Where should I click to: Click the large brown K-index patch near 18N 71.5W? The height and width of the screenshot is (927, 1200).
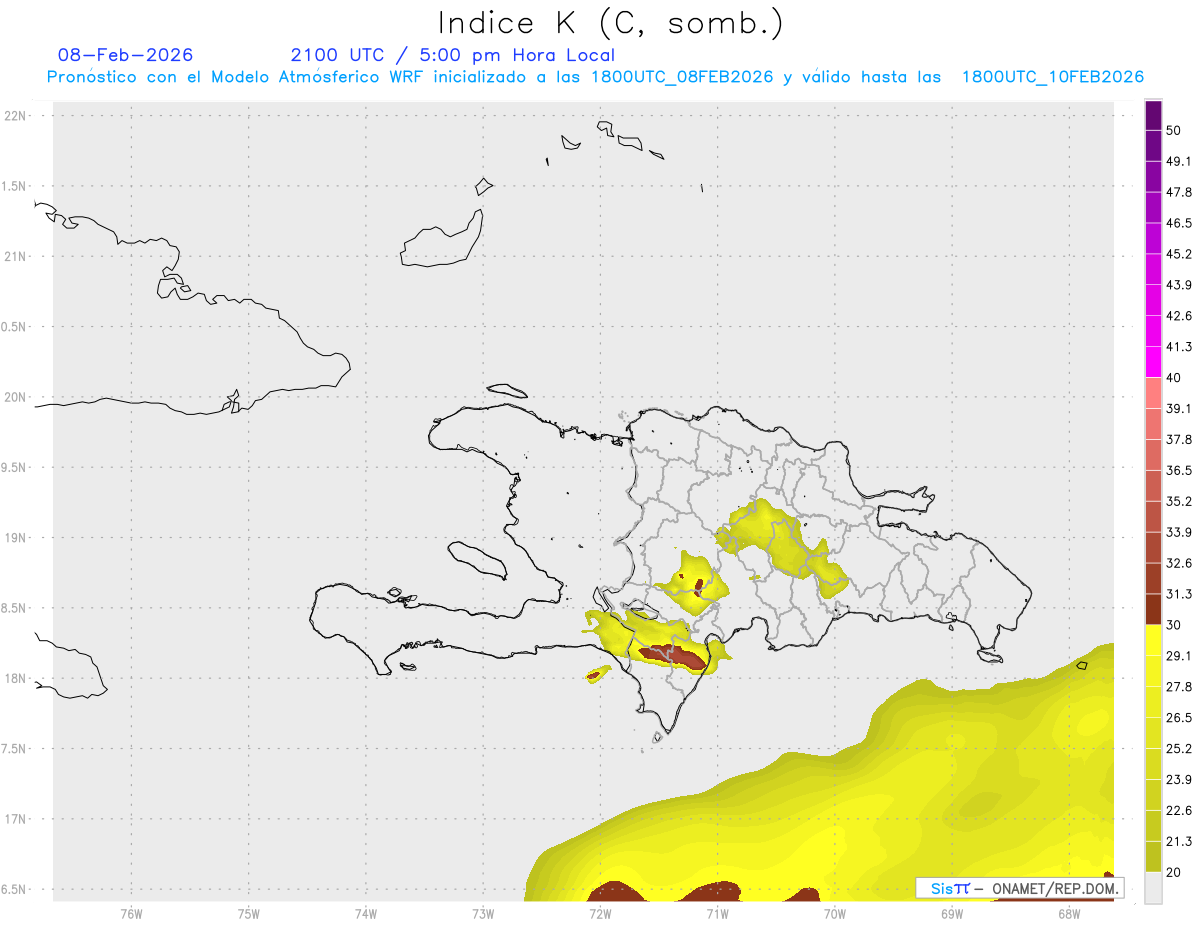point(672,656)
